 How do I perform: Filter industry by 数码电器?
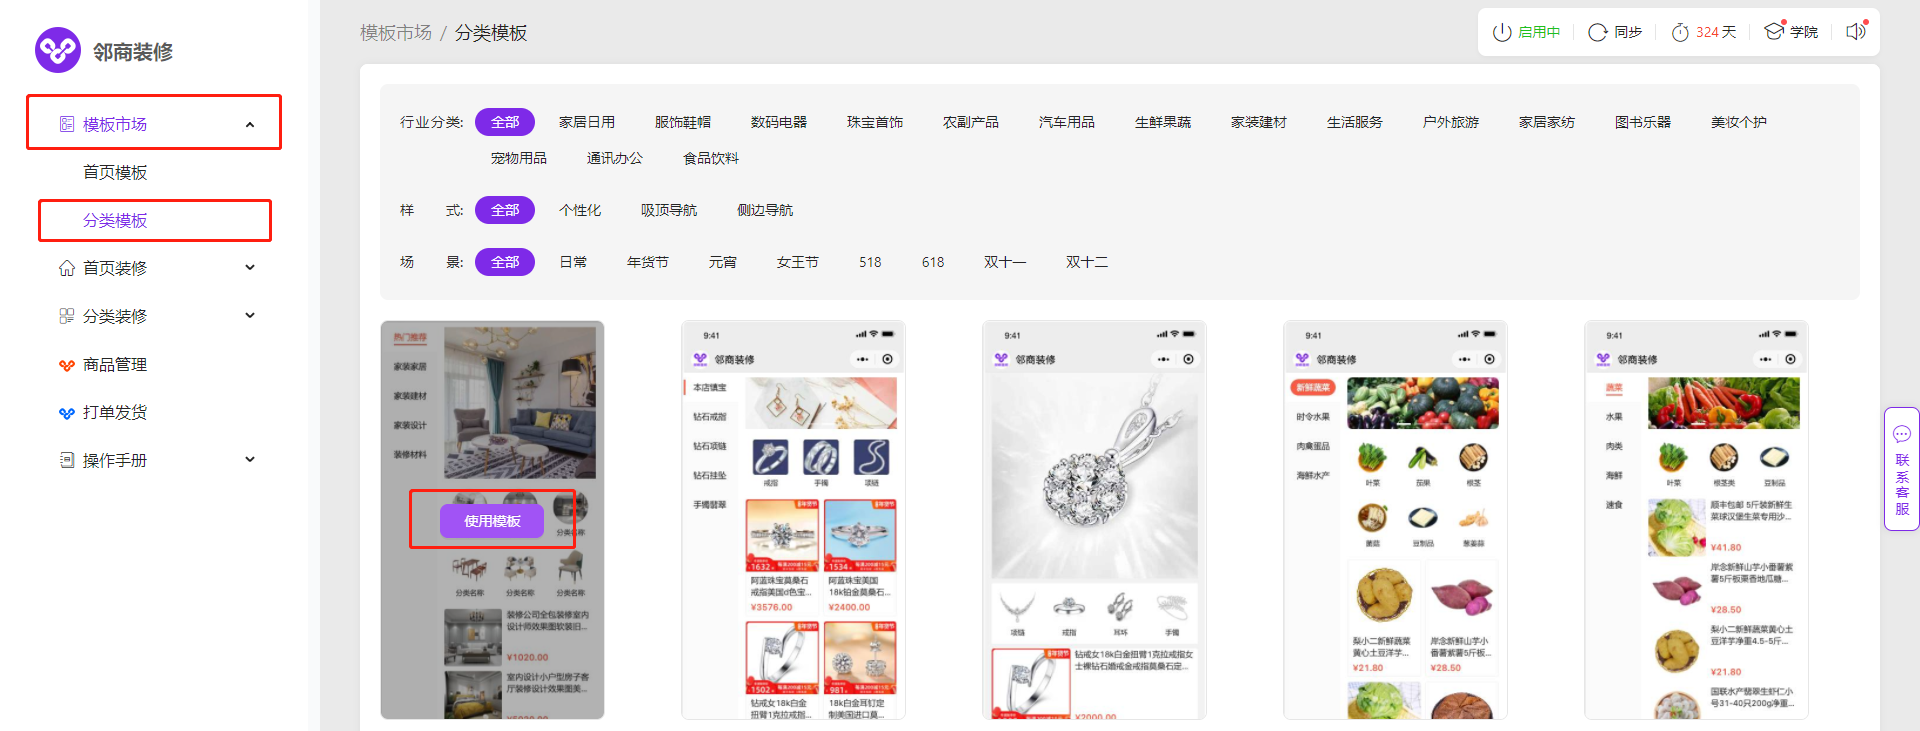point(779,122)
